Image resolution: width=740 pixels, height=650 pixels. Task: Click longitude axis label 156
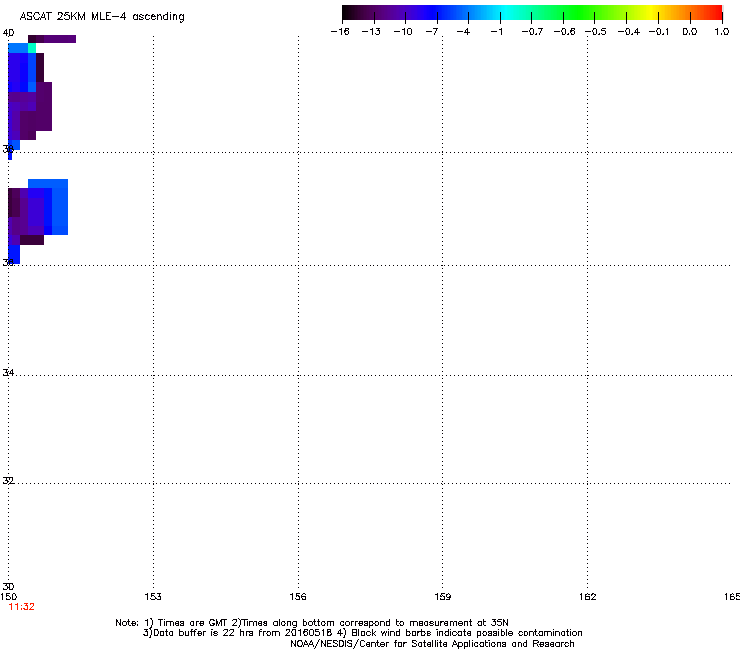point(298,597)
